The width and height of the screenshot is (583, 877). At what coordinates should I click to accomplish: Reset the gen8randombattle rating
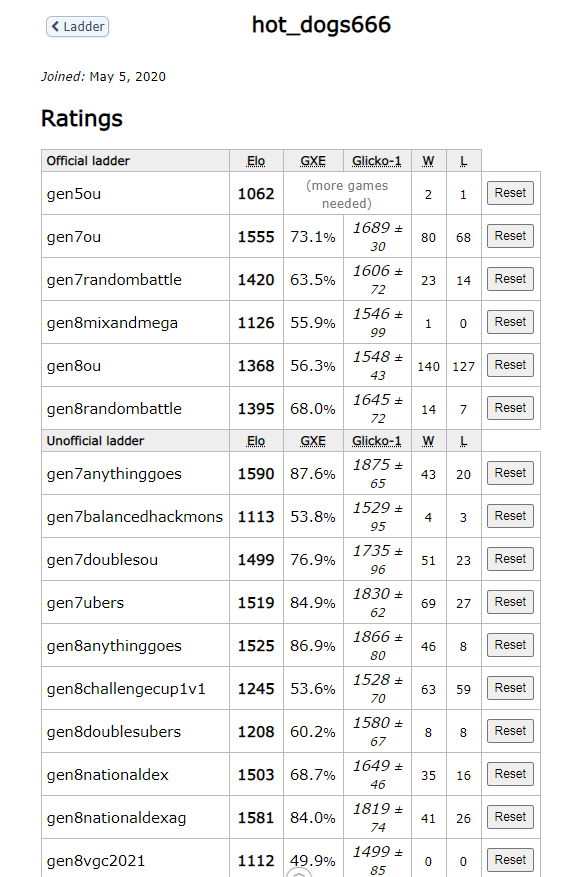(x=510, y=408)
